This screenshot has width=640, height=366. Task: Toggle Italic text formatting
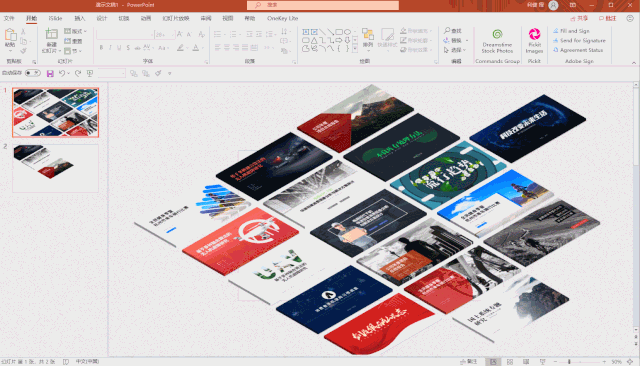tap(110, 48)
